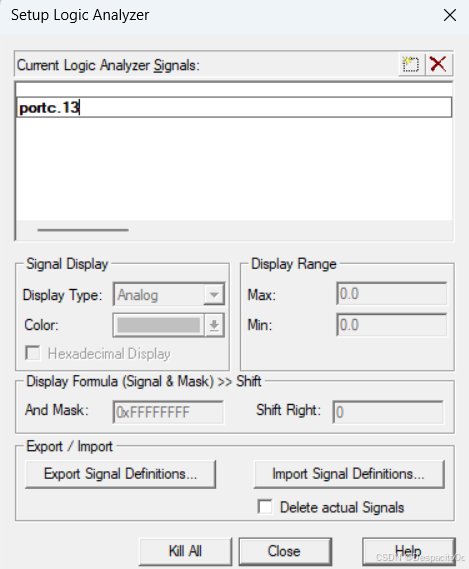Click the red Delete signal icon
The width and height of the screenshot is (469, 569).
(x=439, y=65)
